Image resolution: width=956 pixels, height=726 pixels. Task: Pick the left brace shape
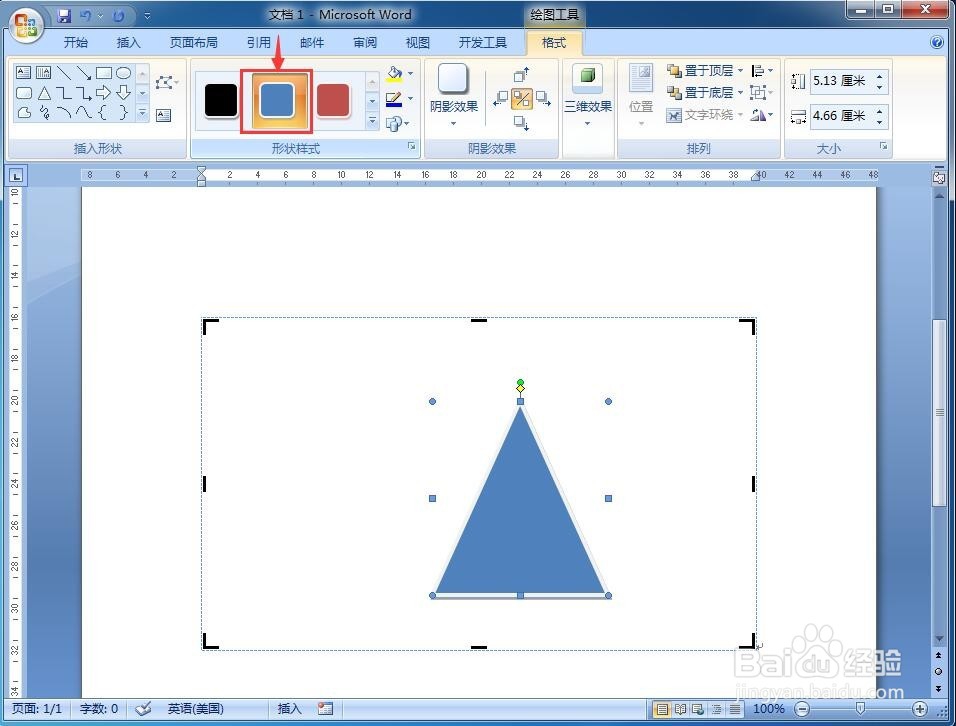(104, 113)
